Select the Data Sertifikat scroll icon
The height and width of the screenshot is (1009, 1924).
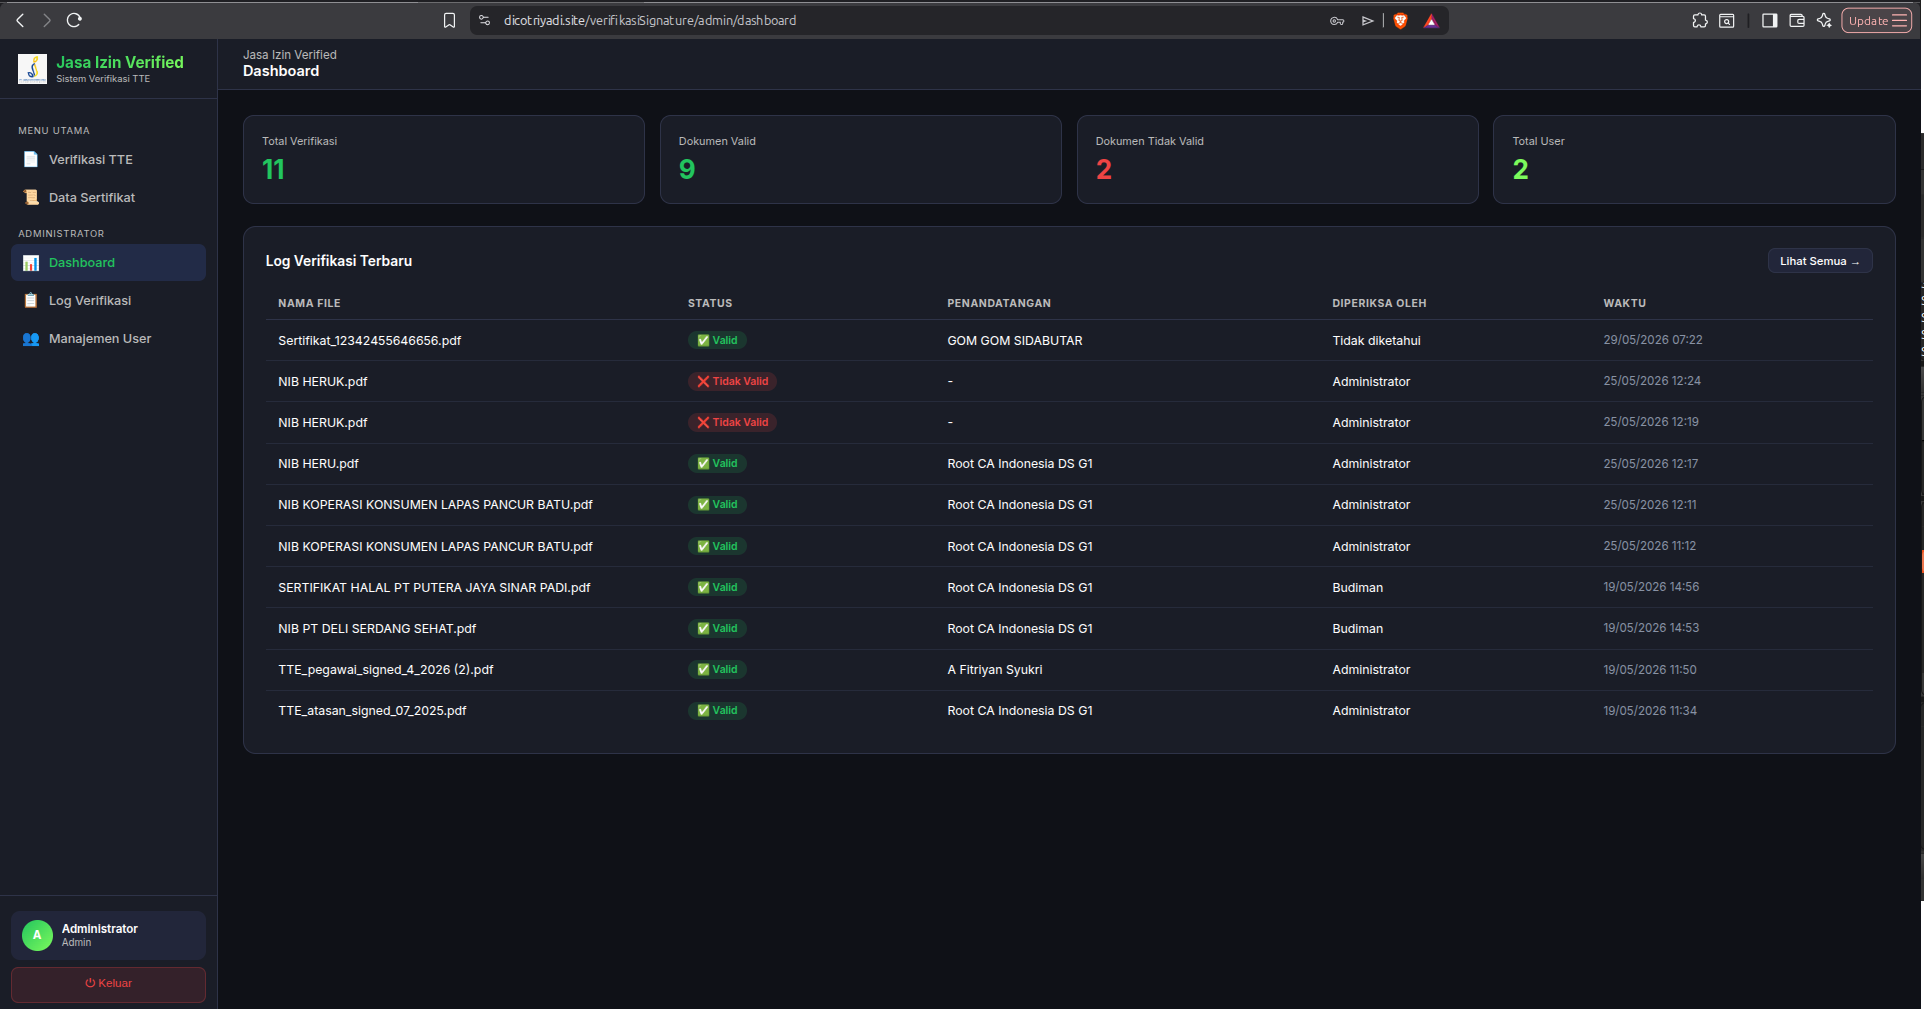pyautogui.click(x=31, y=198)
